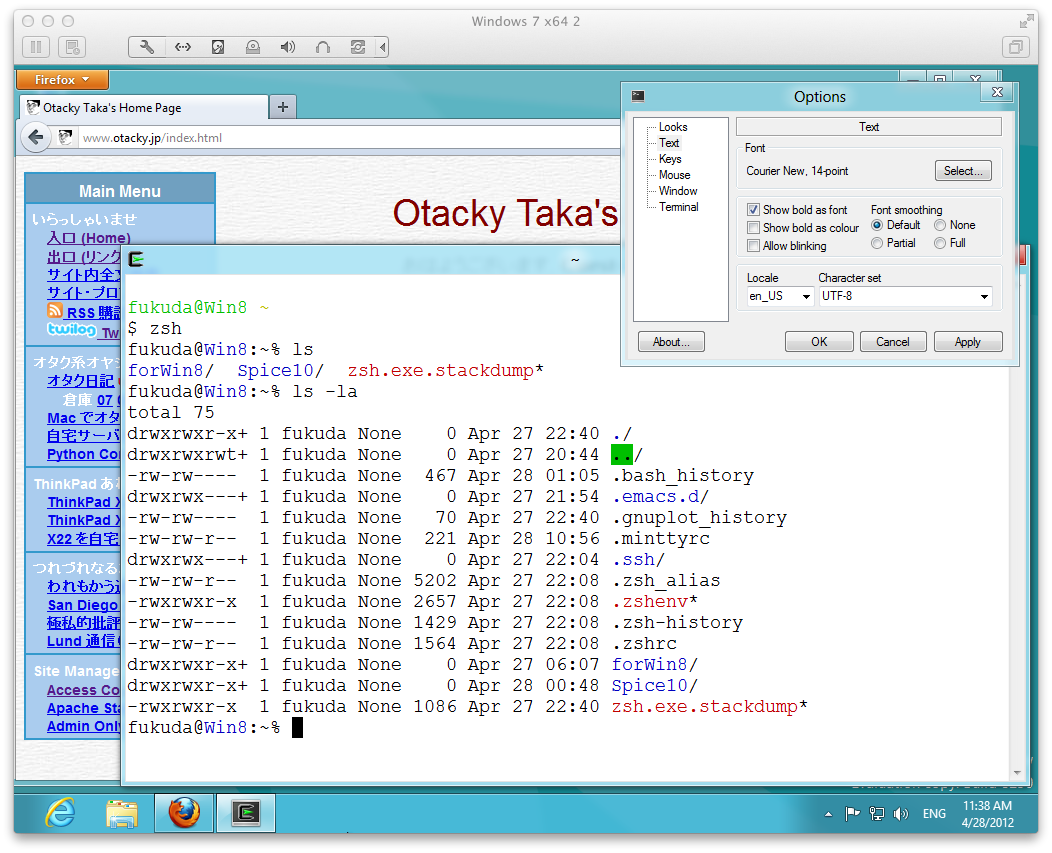Switch to Firefox on the taskbar
The width and height of the screenshot is (1052, 853).
[184, 813]
